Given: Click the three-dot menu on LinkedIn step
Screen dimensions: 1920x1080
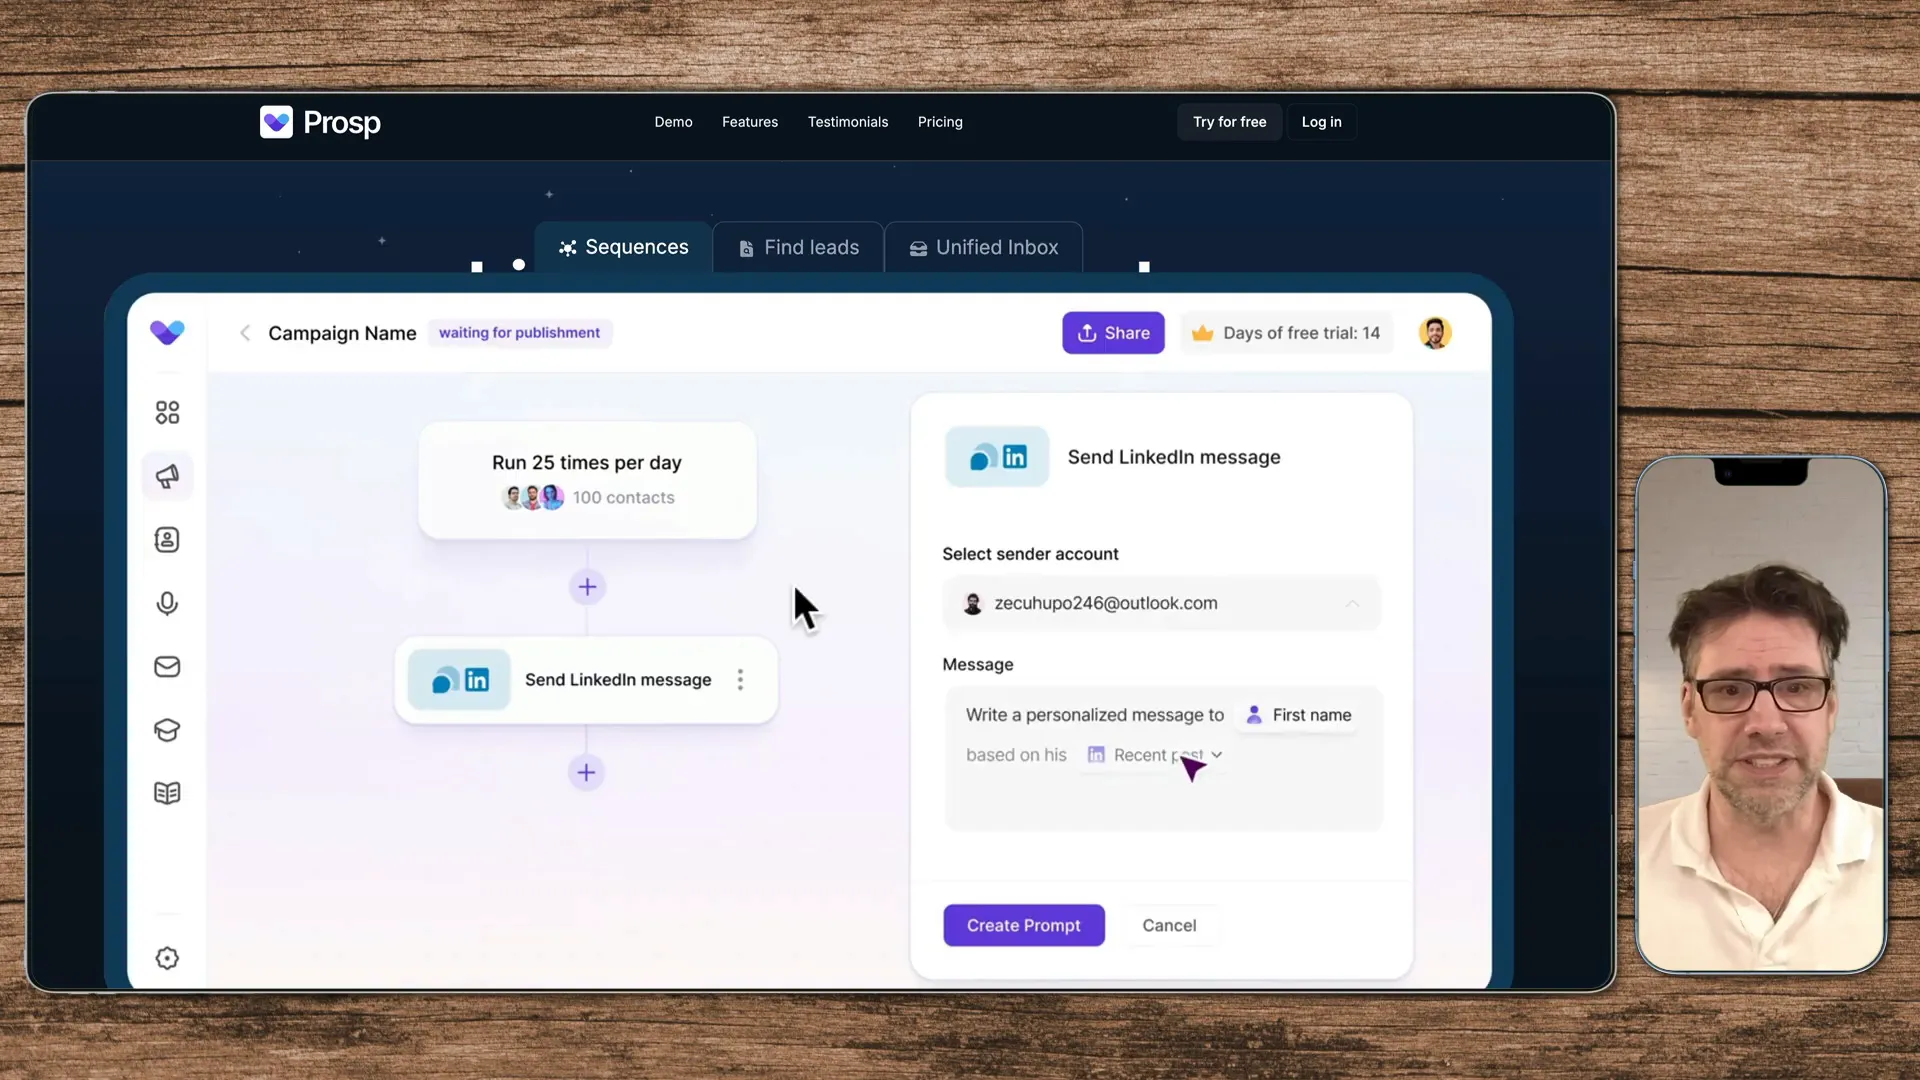Looking at the screenshot, I should pyautogui.click(x=740, y=680).
